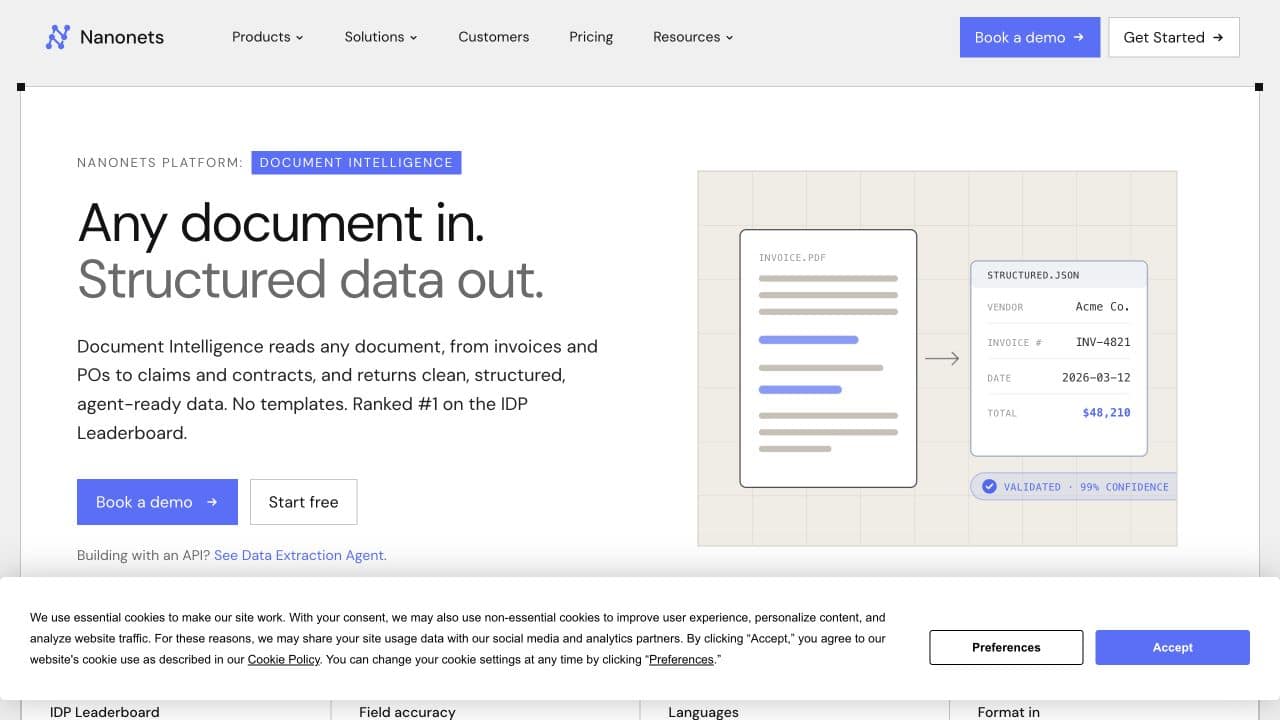Click the validated checkmark icon in the illustration
This screenshot has height=720, width=1280.
989,487
